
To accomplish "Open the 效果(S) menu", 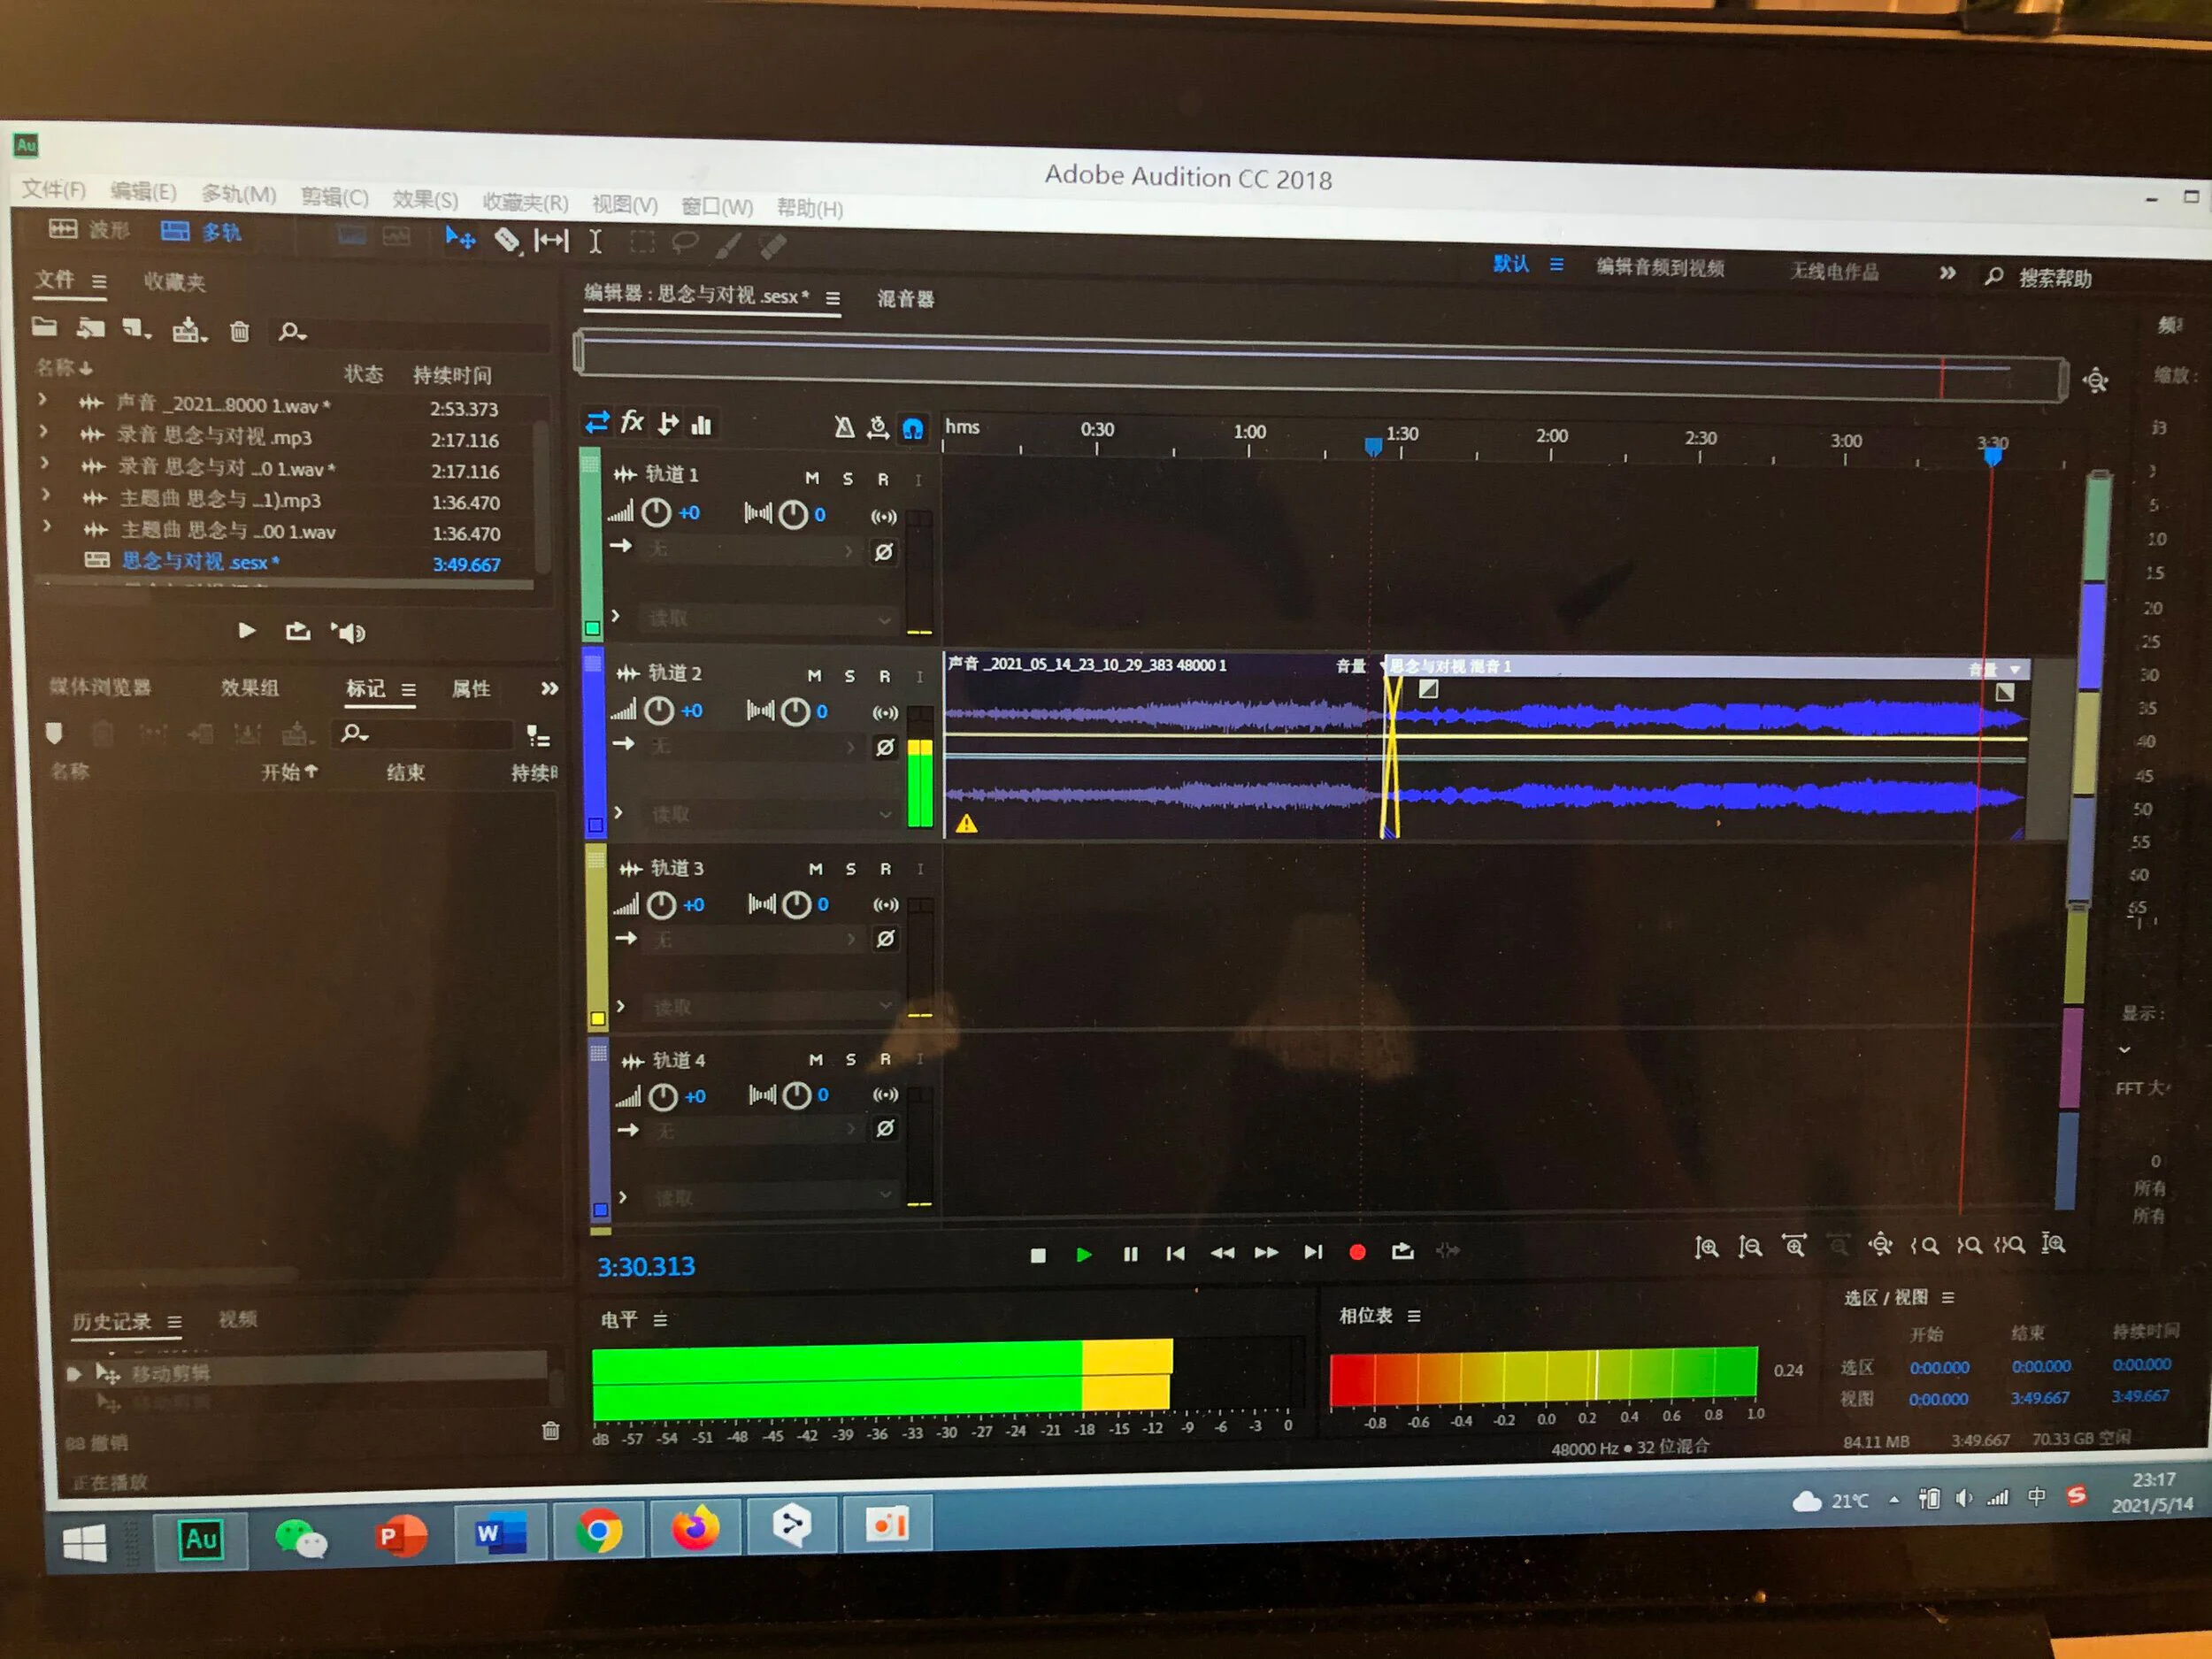I will 424,200.
